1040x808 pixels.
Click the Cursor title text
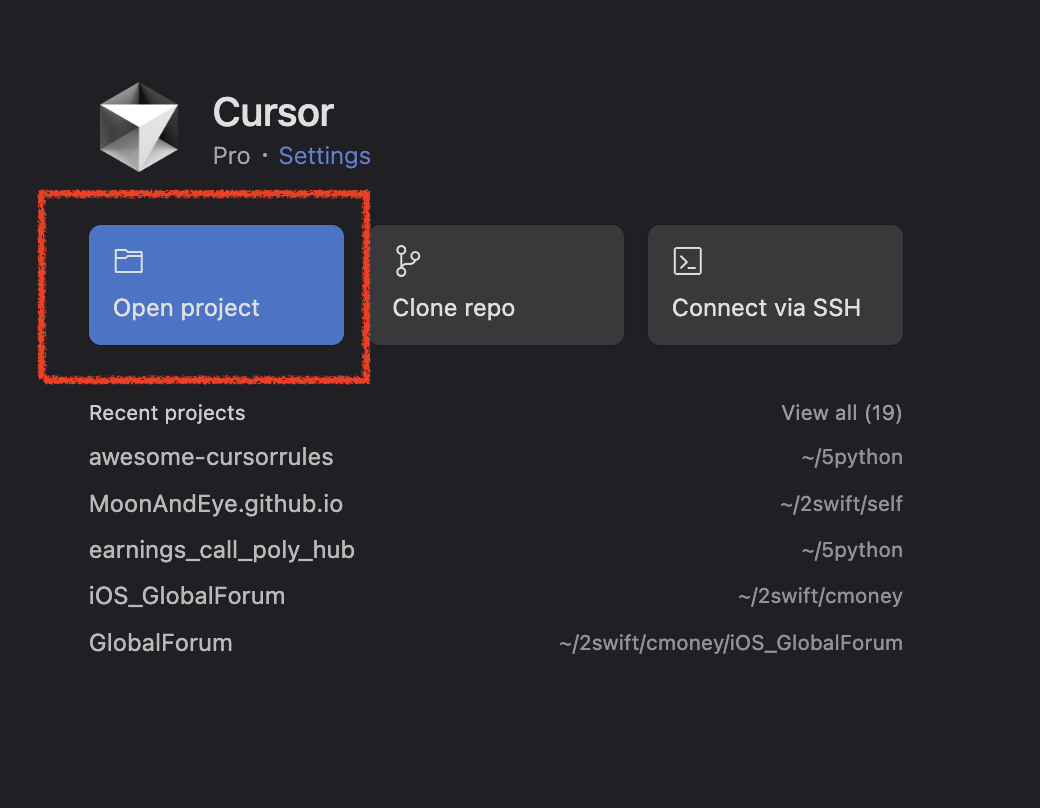273,112
